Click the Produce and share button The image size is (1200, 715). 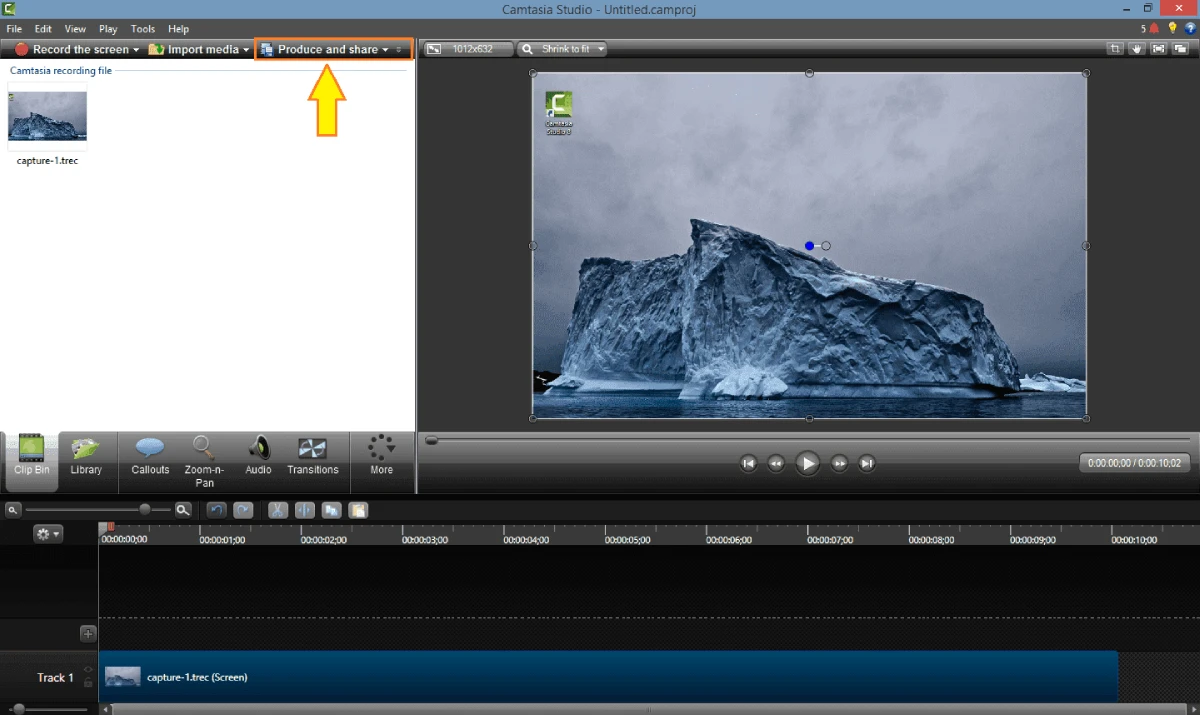pos(319,49)
